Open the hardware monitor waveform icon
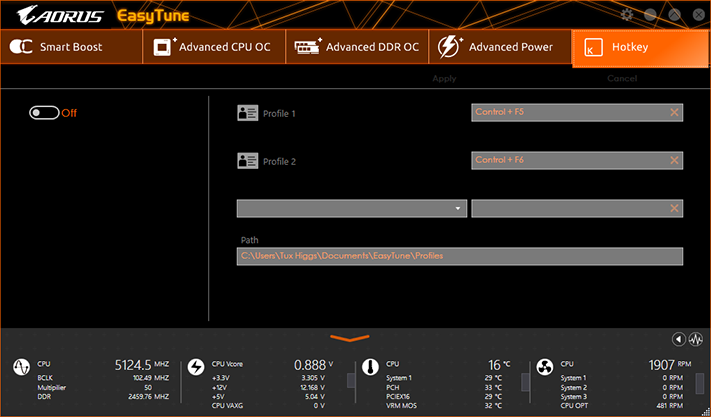711x417 pixels. 696,339
